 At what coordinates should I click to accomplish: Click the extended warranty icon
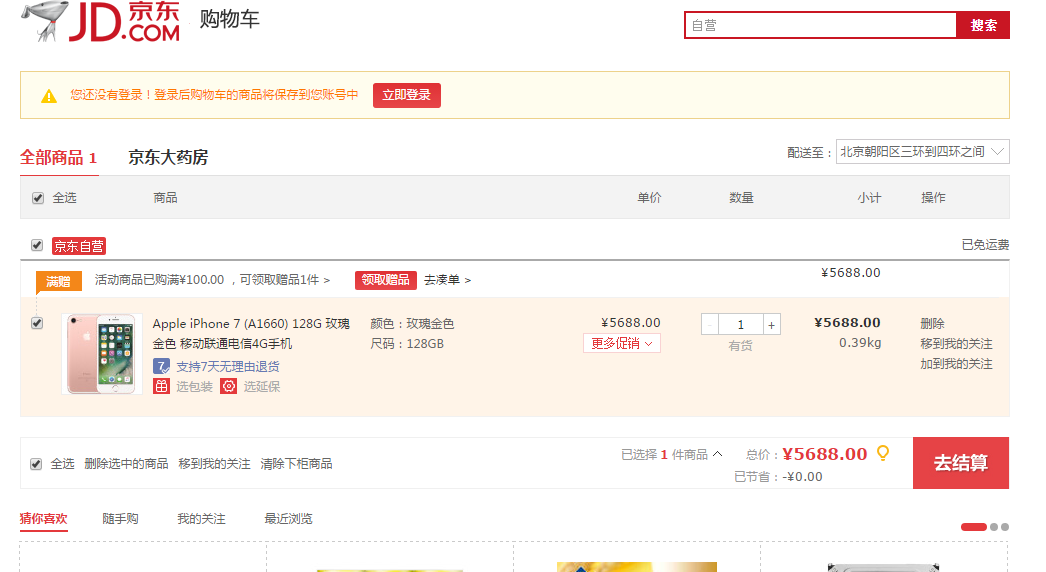229,386
